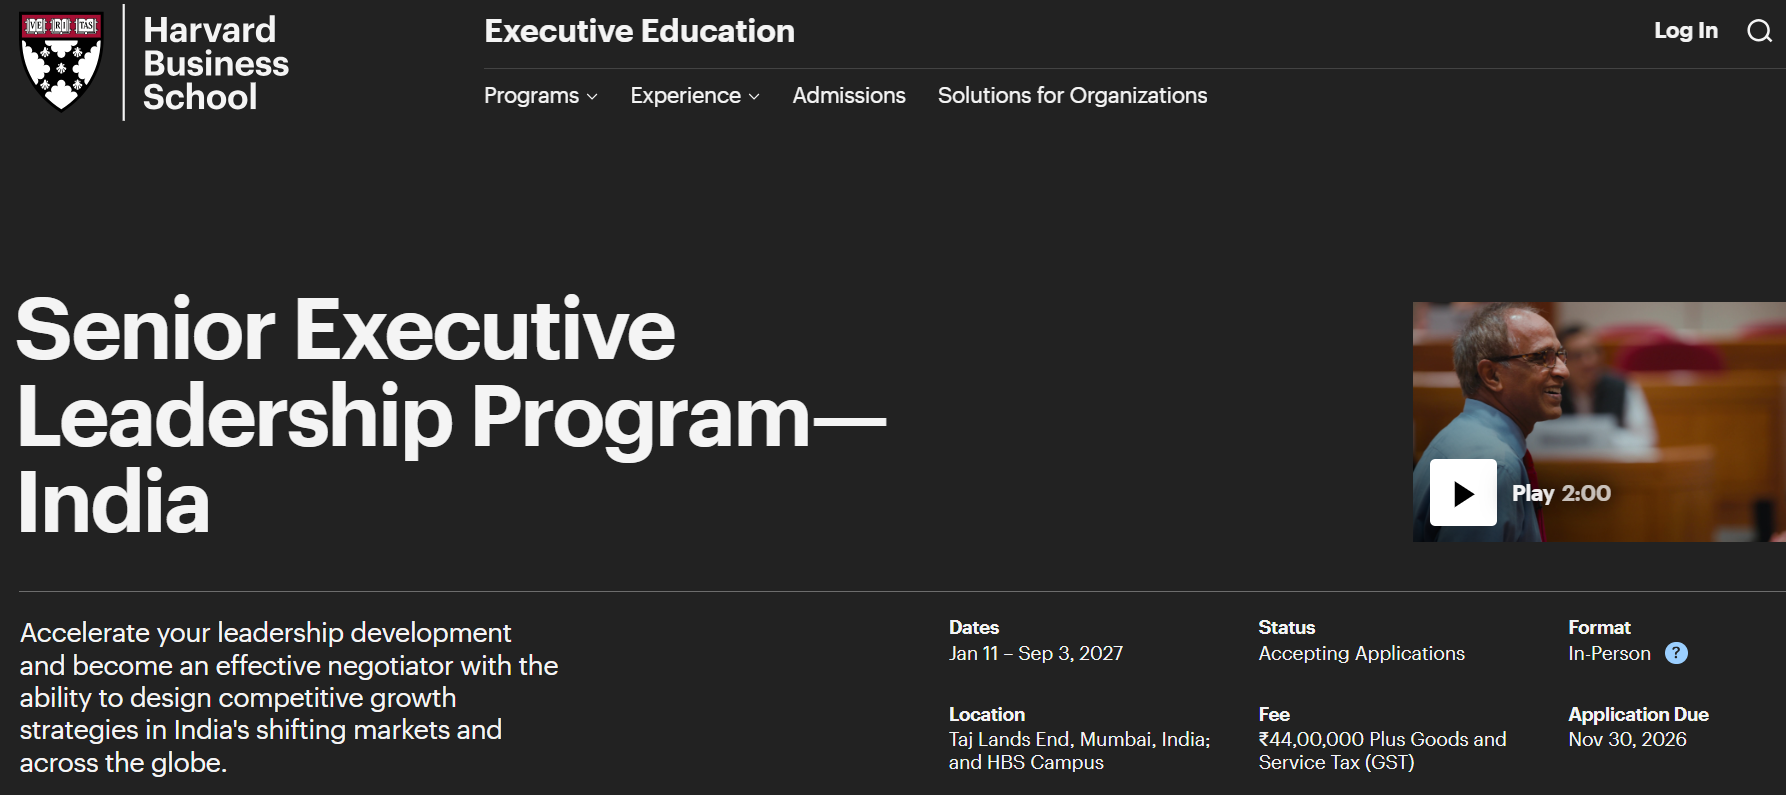The image size is (1786, 795).
Task: Go to Executive Education home link
Action: pyautogui.click(x=640, y=31)
